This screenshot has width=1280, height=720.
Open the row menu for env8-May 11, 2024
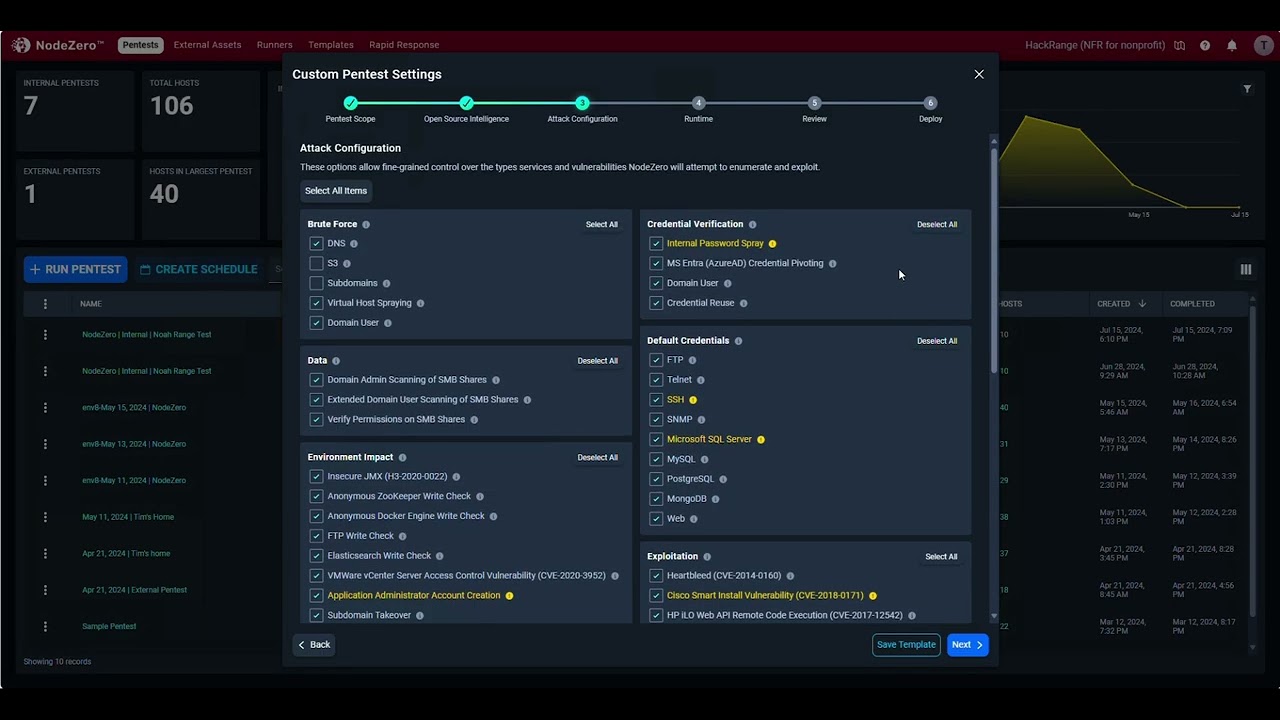pos(45,480)
